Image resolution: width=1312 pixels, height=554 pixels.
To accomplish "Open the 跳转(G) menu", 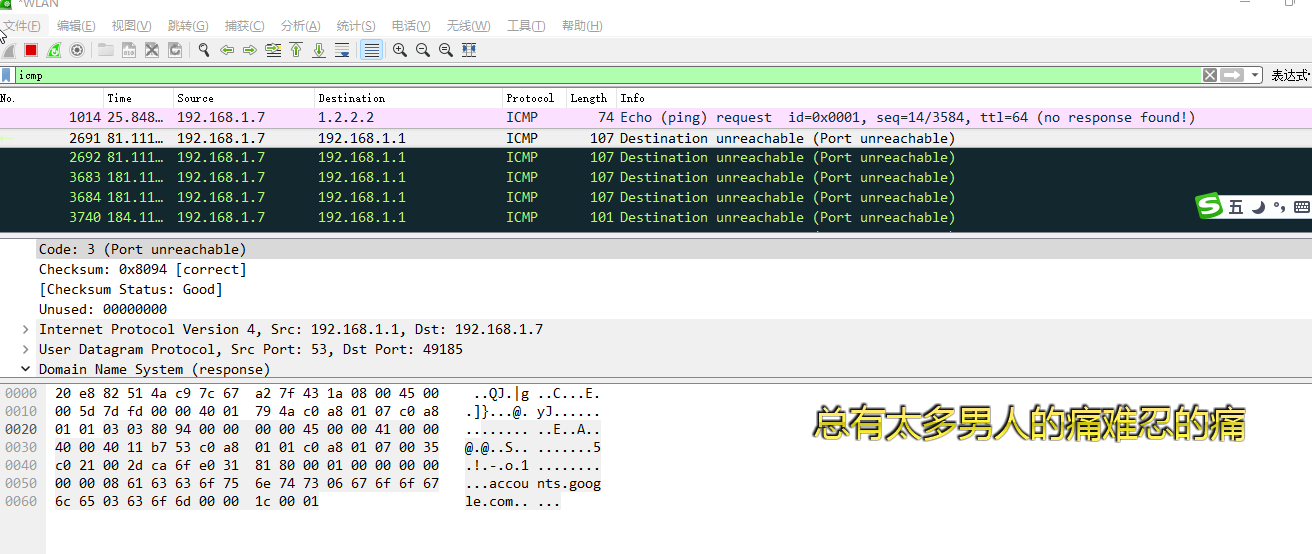I will pos(188,26).
